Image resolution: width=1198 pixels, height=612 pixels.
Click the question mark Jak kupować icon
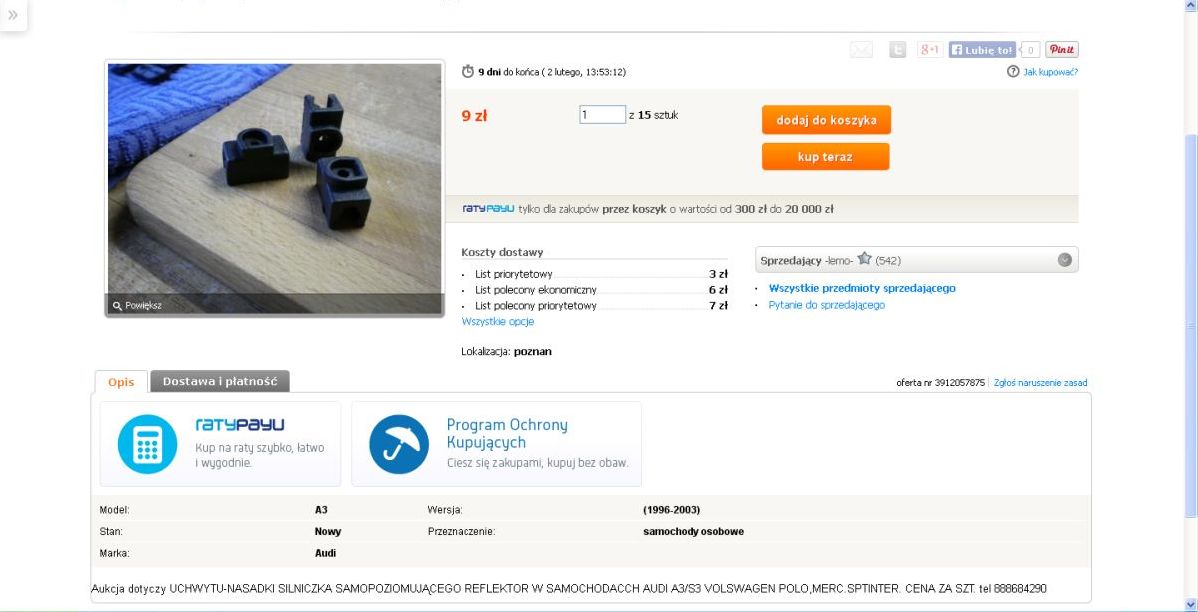click(1013, 71)
